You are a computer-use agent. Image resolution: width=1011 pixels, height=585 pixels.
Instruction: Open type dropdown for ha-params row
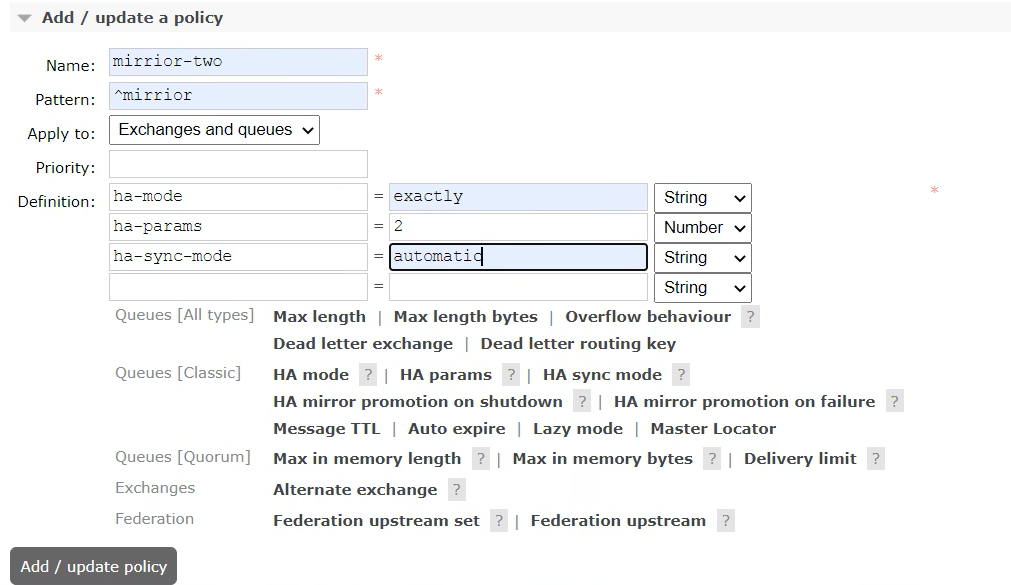(702, 228)
